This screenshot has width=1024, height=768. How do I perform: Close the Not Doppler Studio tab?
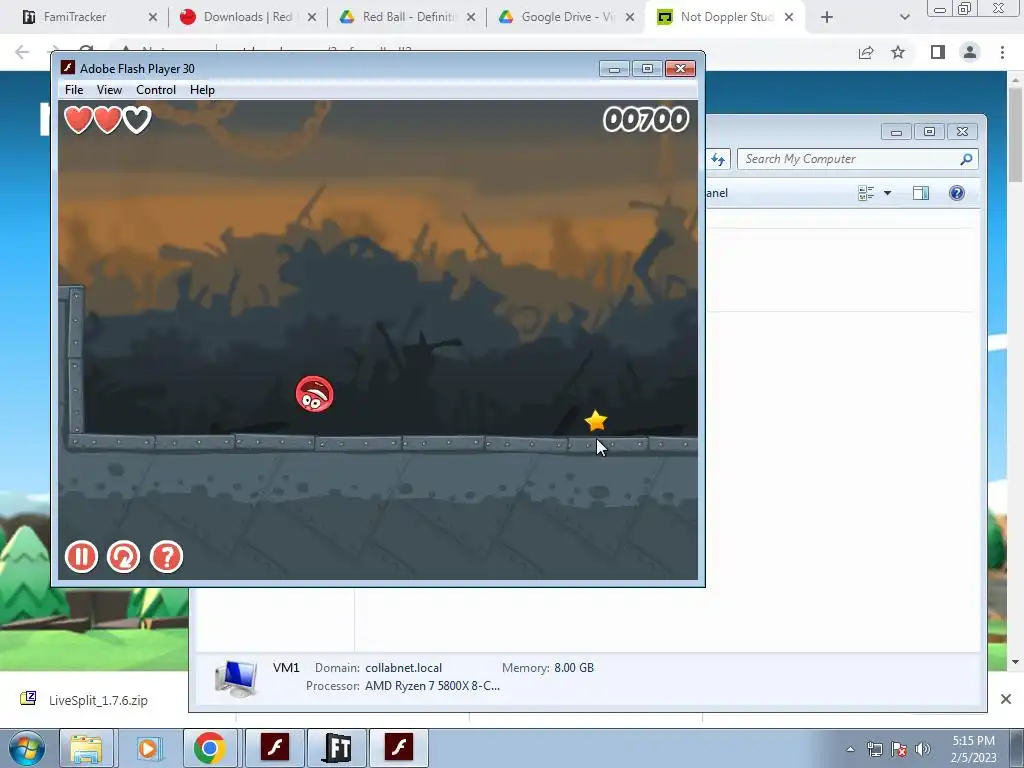click(x=789, y=17)
